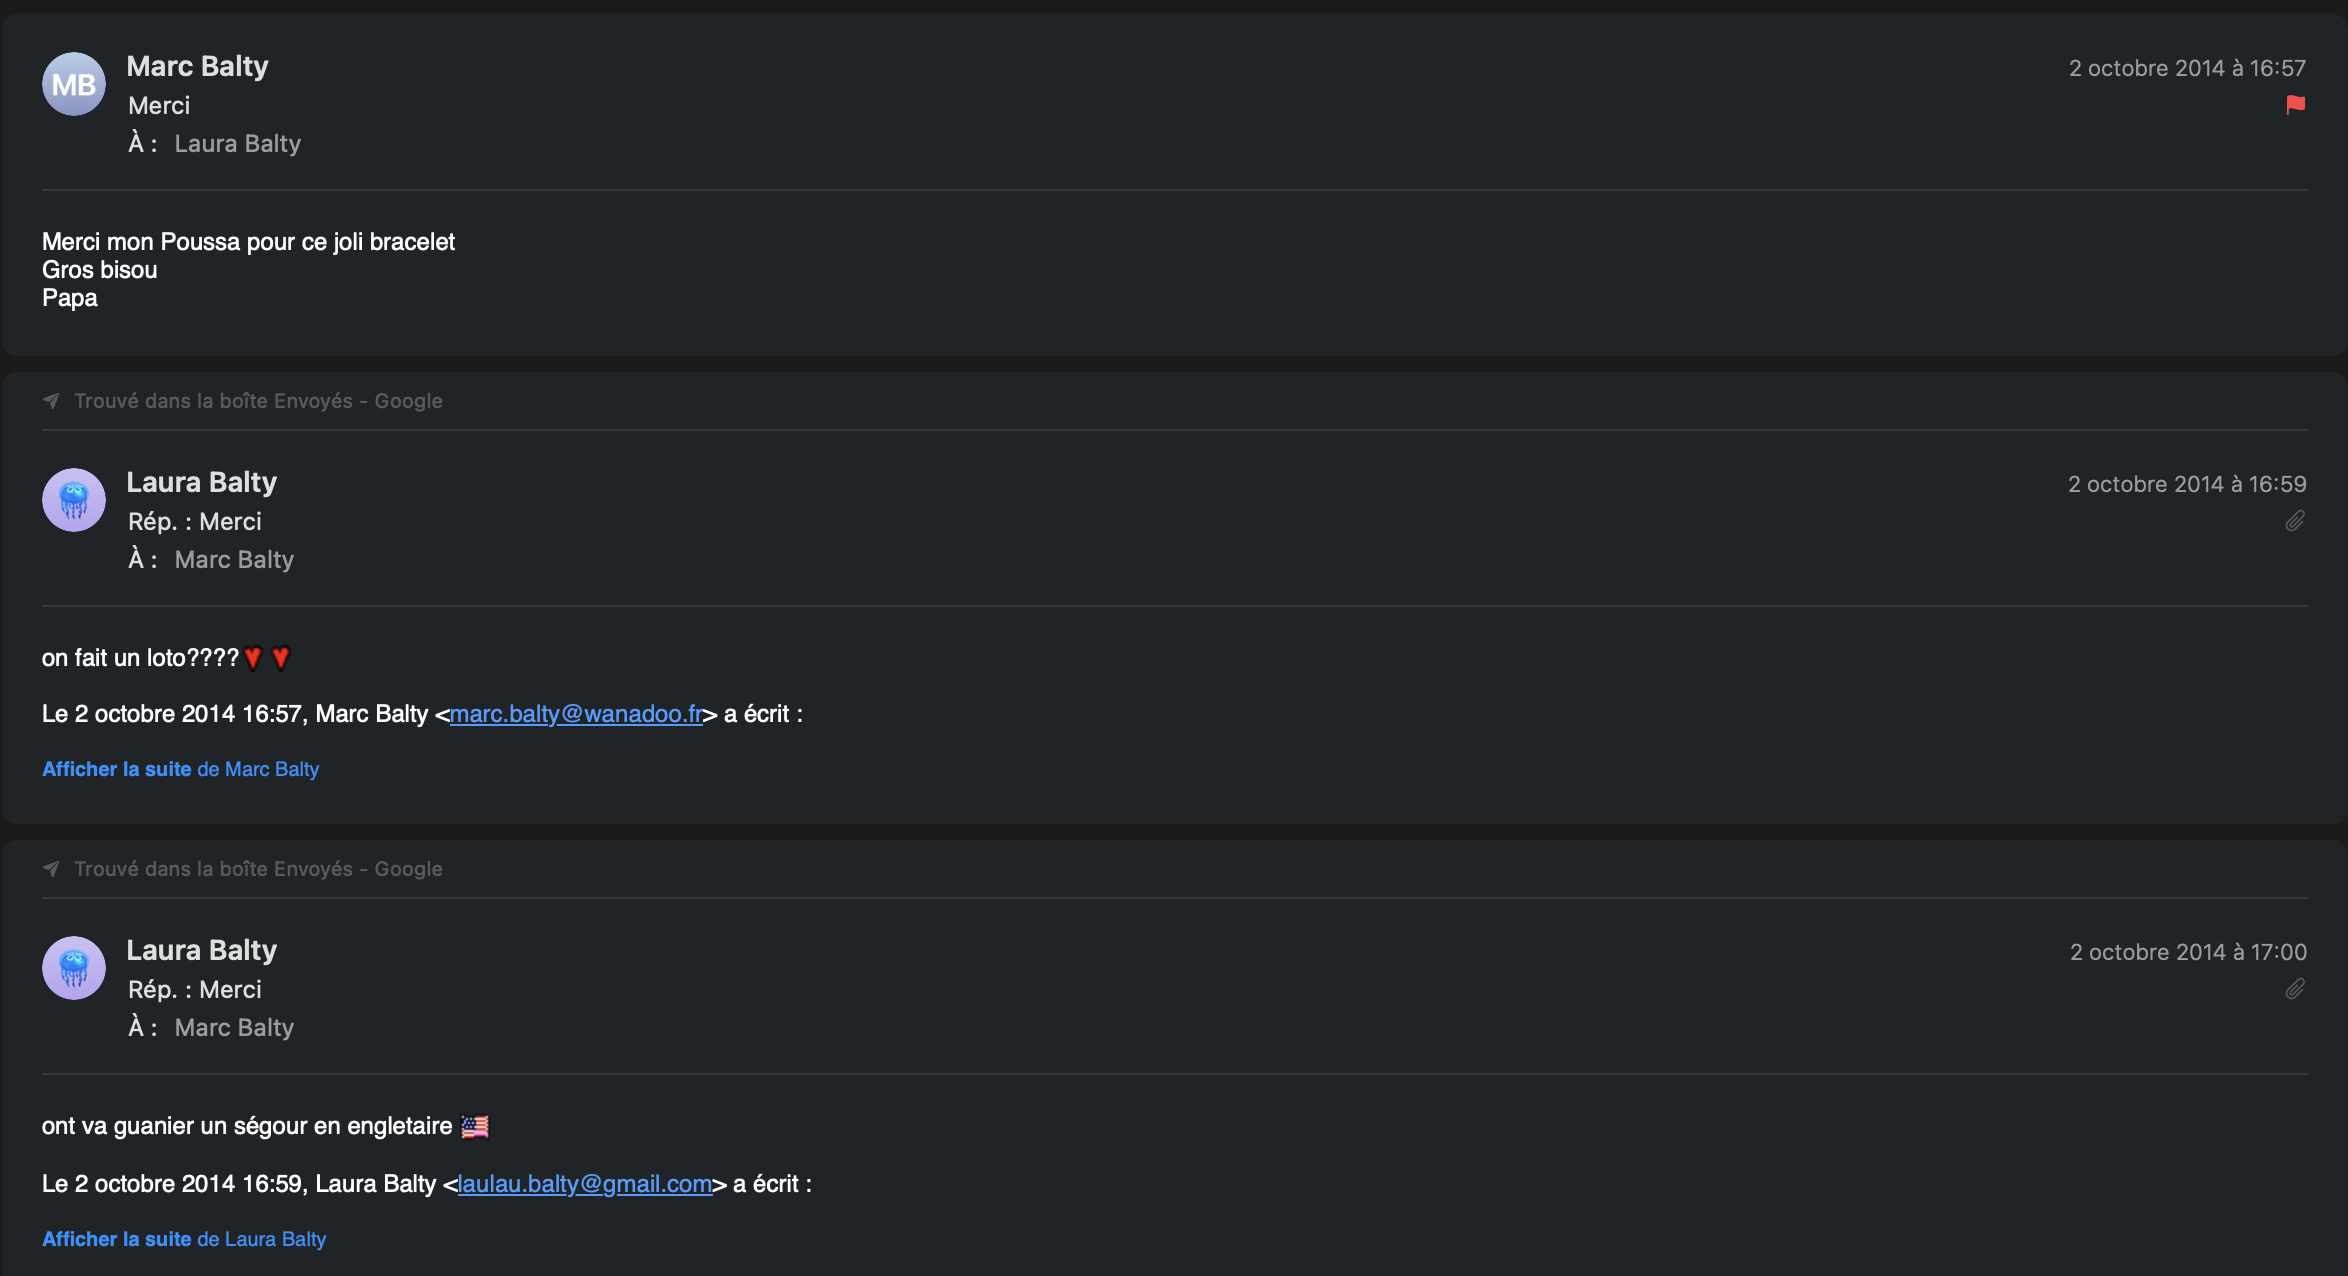Click the sent-mailbox arrow icon above the 16:59 message
This screenshot has height=1276, width=2348.
coord(51,401)
